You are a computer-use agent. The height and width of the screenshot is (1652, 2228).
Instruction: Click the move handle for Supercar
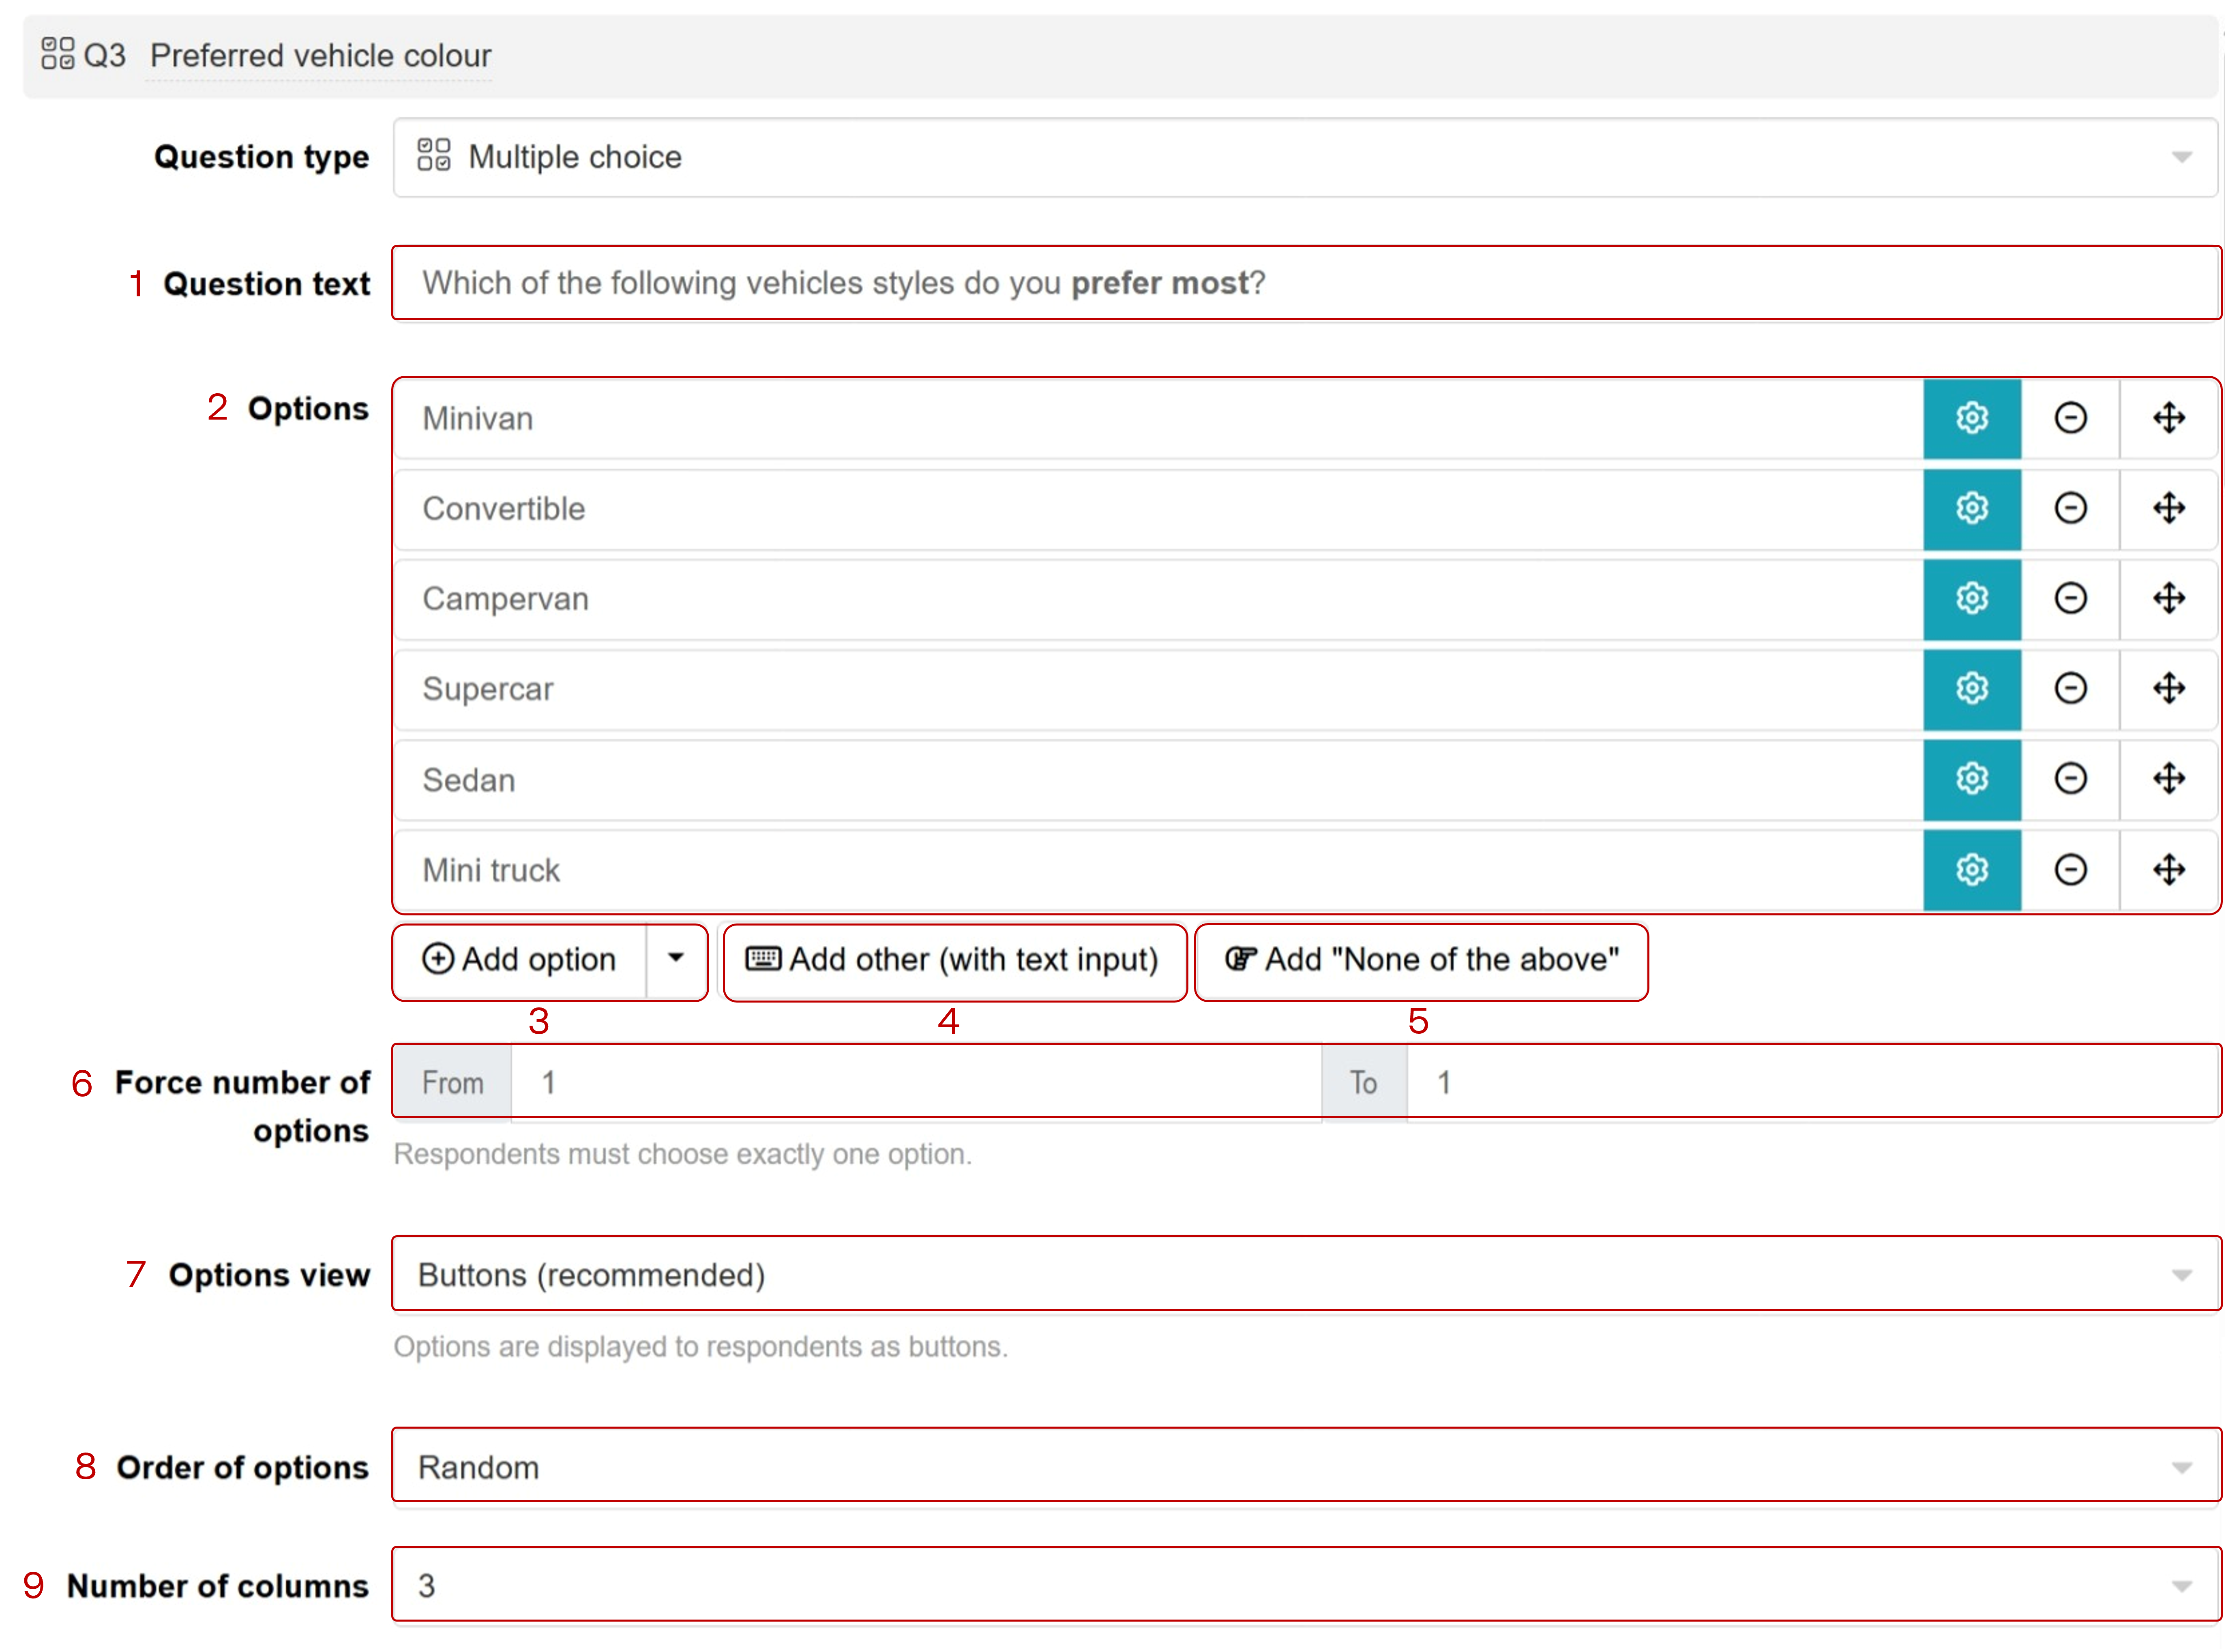[2168, 688]
